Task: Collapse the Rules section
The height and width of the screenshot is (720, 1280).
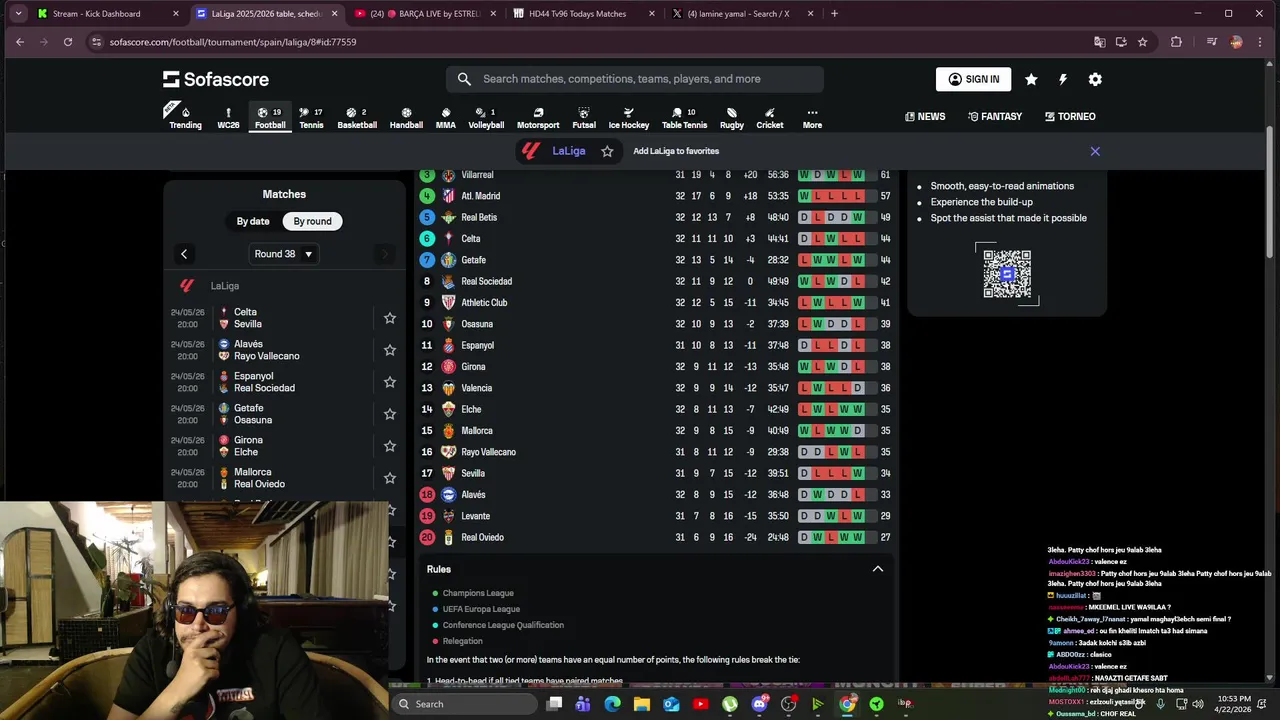Action: click(x=878, y=569)
